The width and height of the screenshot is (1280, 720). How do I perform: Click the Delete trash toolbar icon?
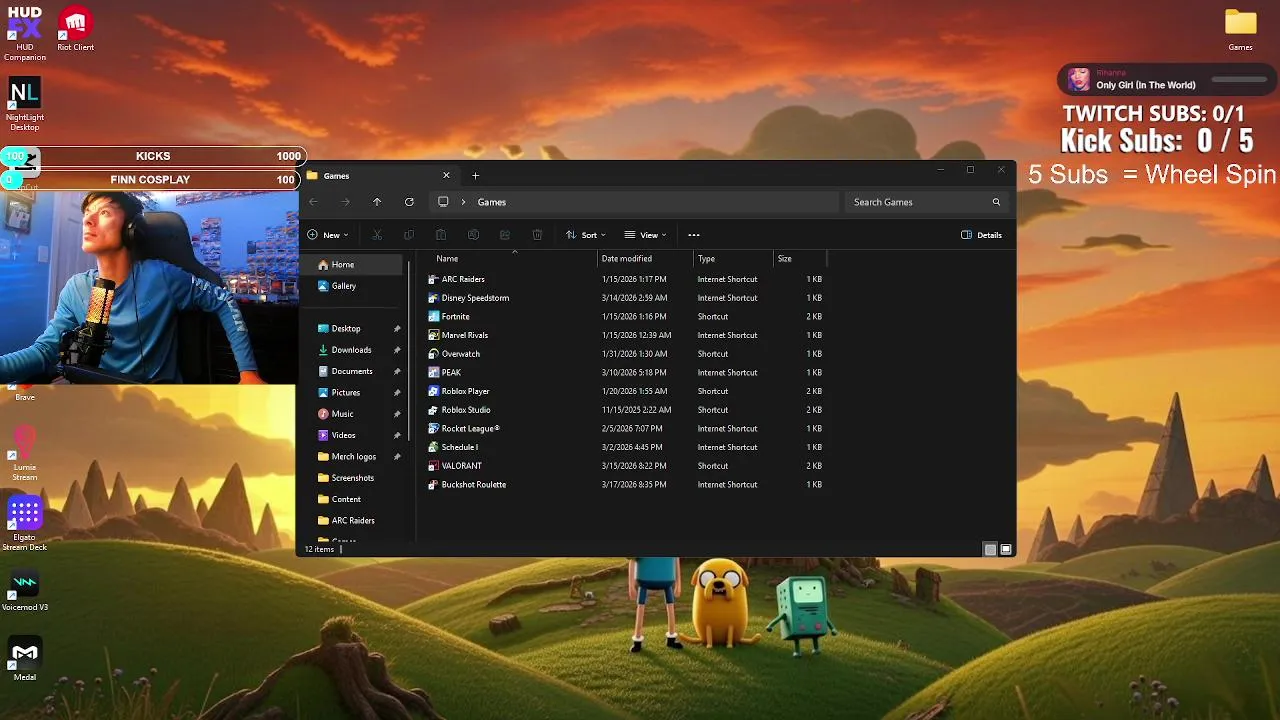pyautogui.click(x=537, y=235)
